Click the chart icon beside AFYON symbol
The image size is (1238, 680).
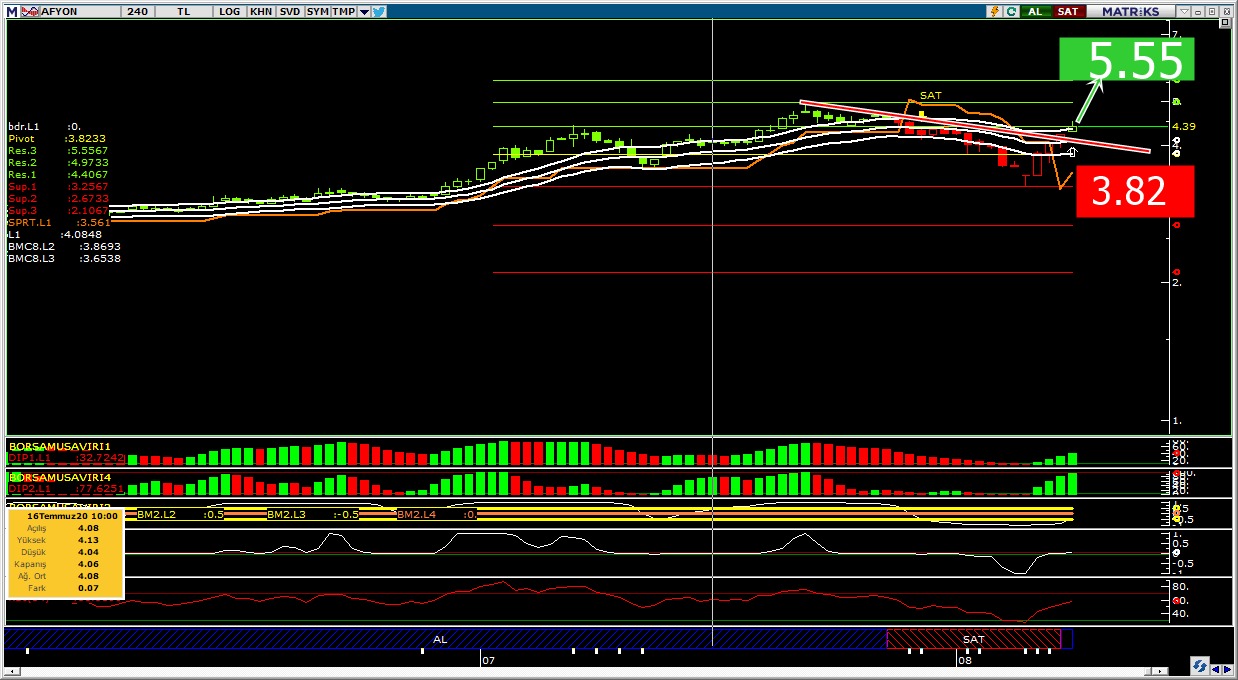tap(28, 11)
